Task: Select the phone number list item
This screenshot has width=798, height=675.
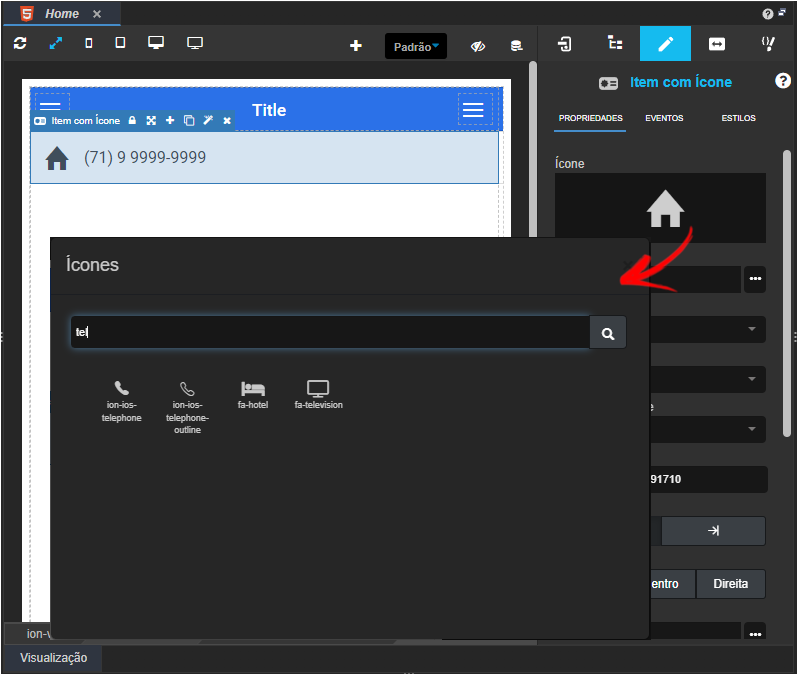Action: 264,158
